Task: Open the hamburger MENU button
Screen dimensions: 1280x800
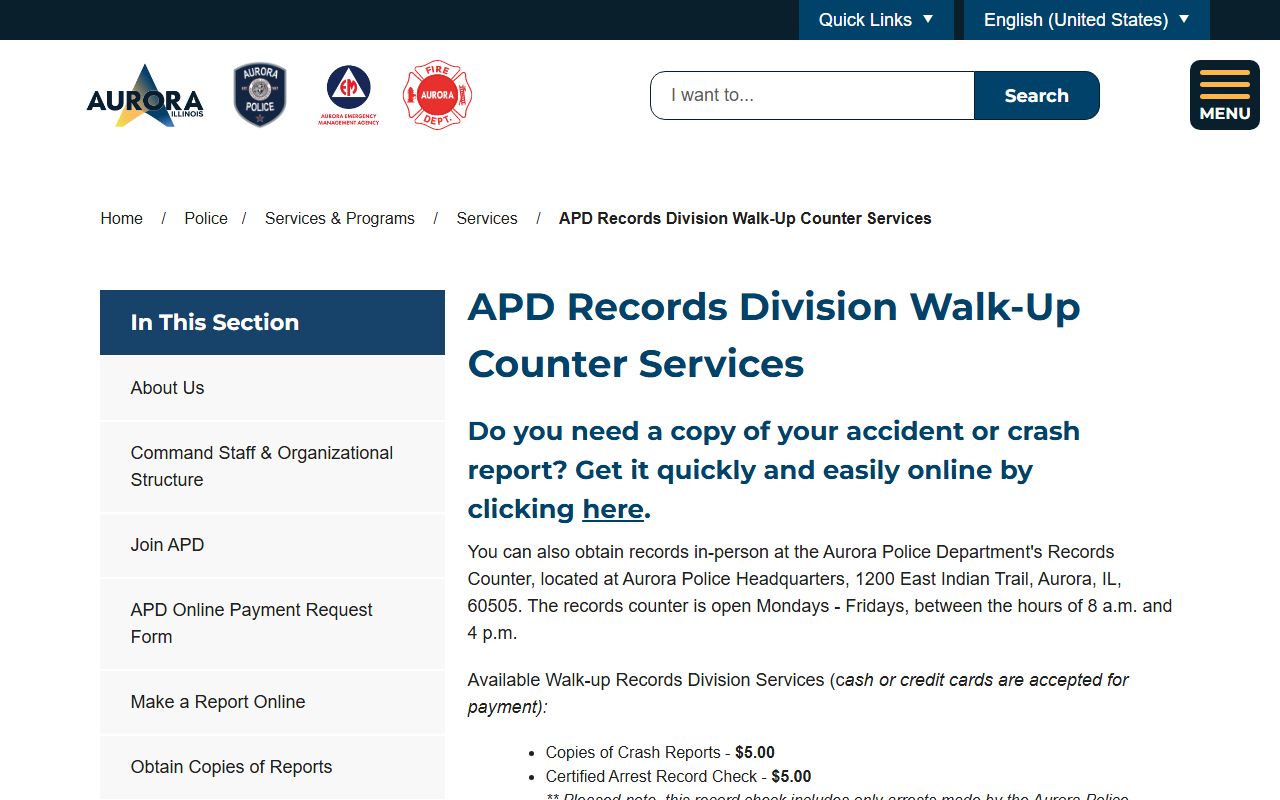Action: [x=1225, y=95]
